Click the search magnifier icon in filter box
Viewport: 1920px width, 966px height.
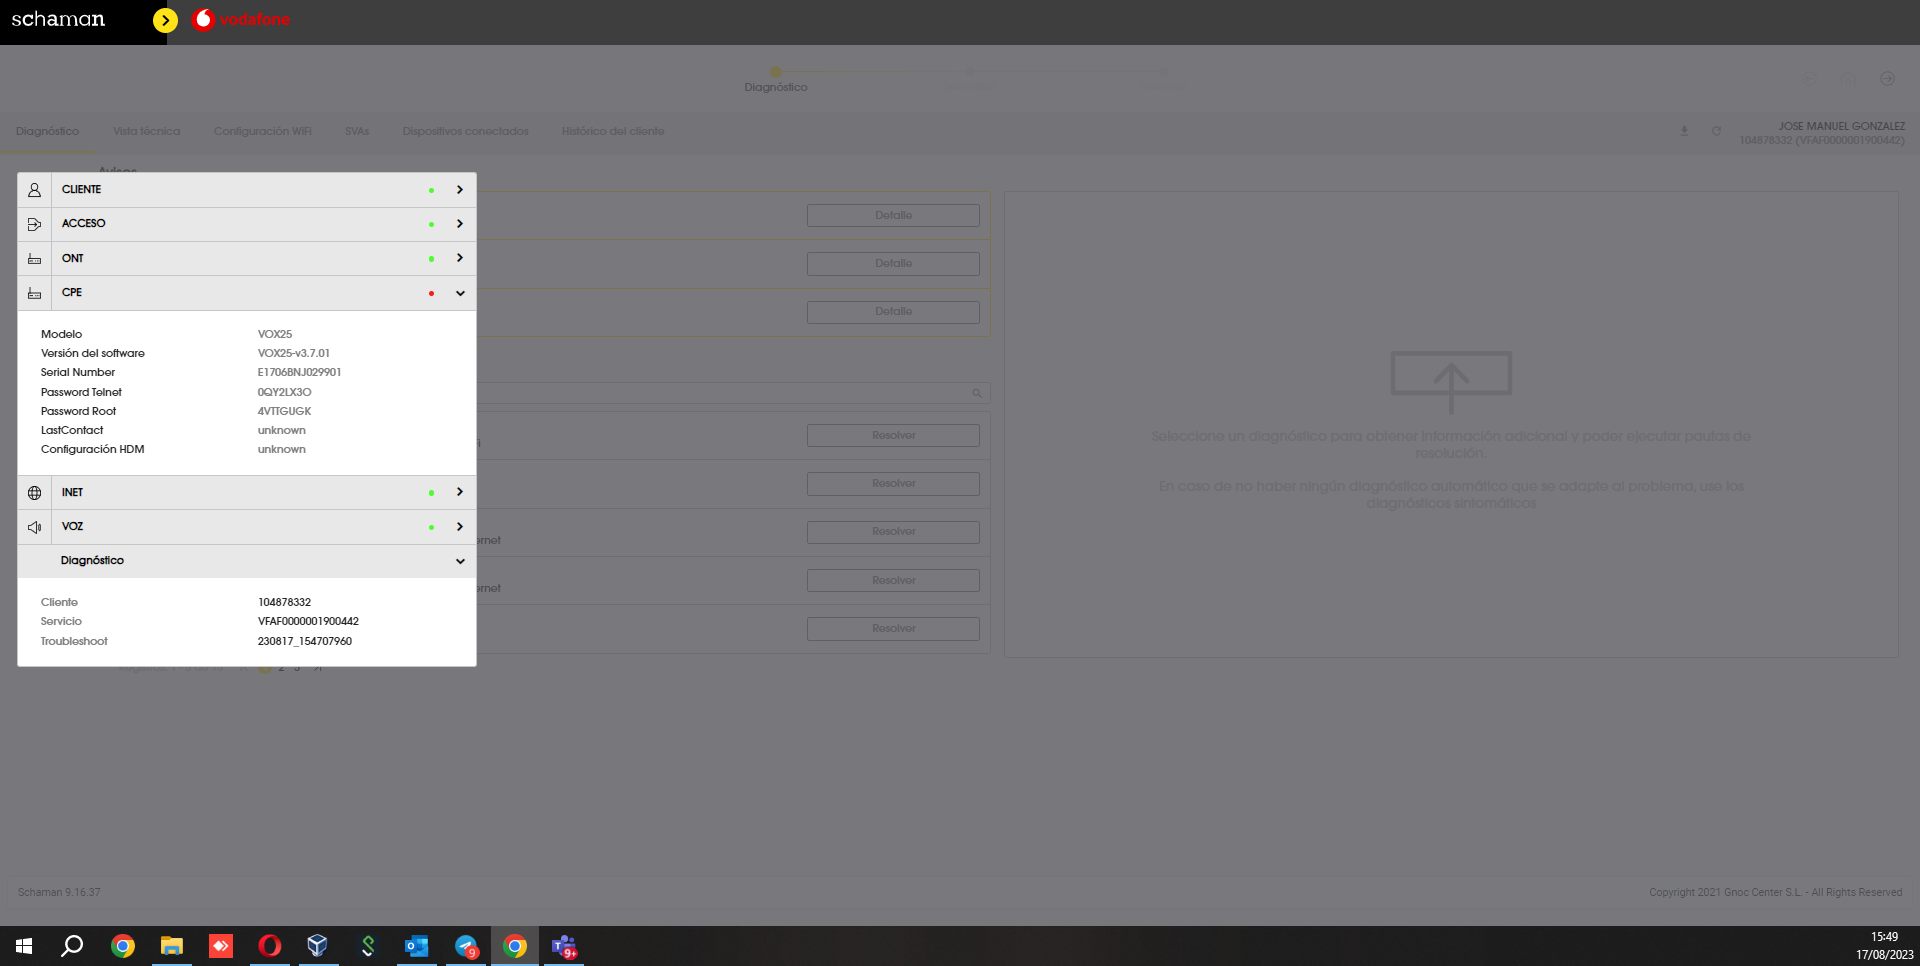[977, 393]
